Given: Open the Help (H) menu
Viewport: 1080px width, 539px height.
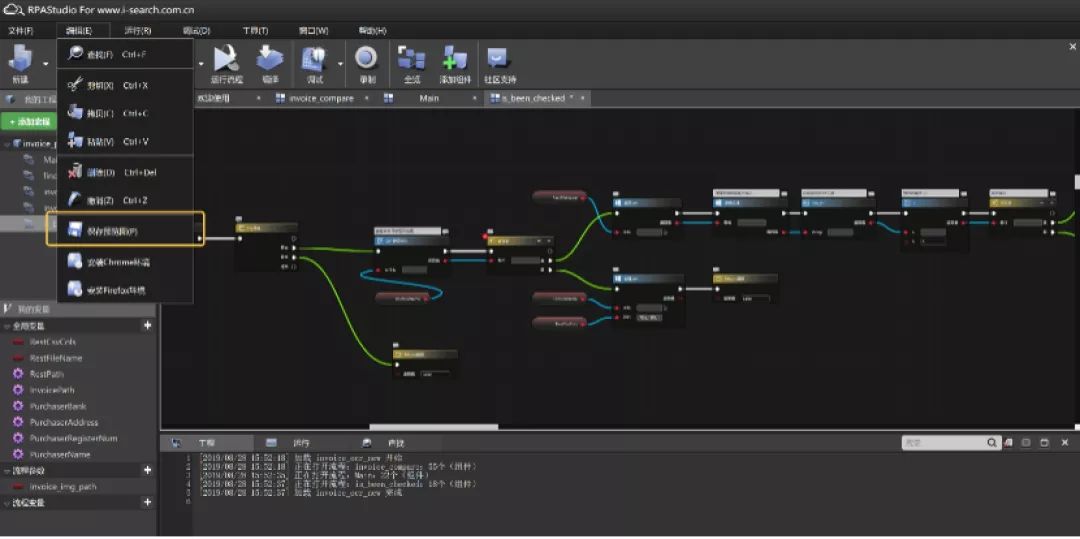Looking at the screenshot, I should 373,31.
